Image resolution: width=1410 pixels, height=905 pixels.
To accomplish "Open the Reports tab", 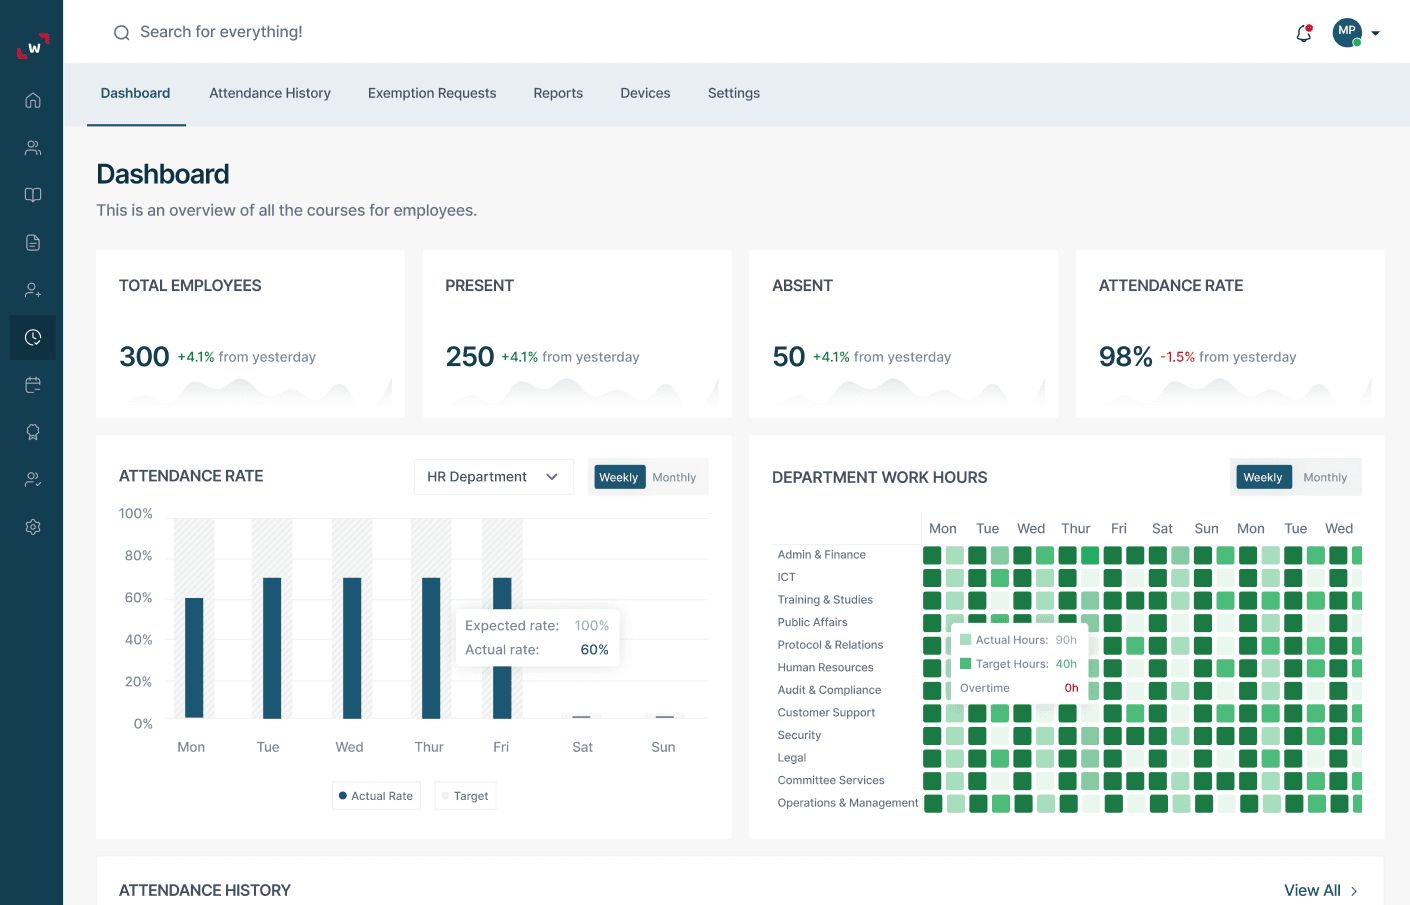I will click(558, 93).
